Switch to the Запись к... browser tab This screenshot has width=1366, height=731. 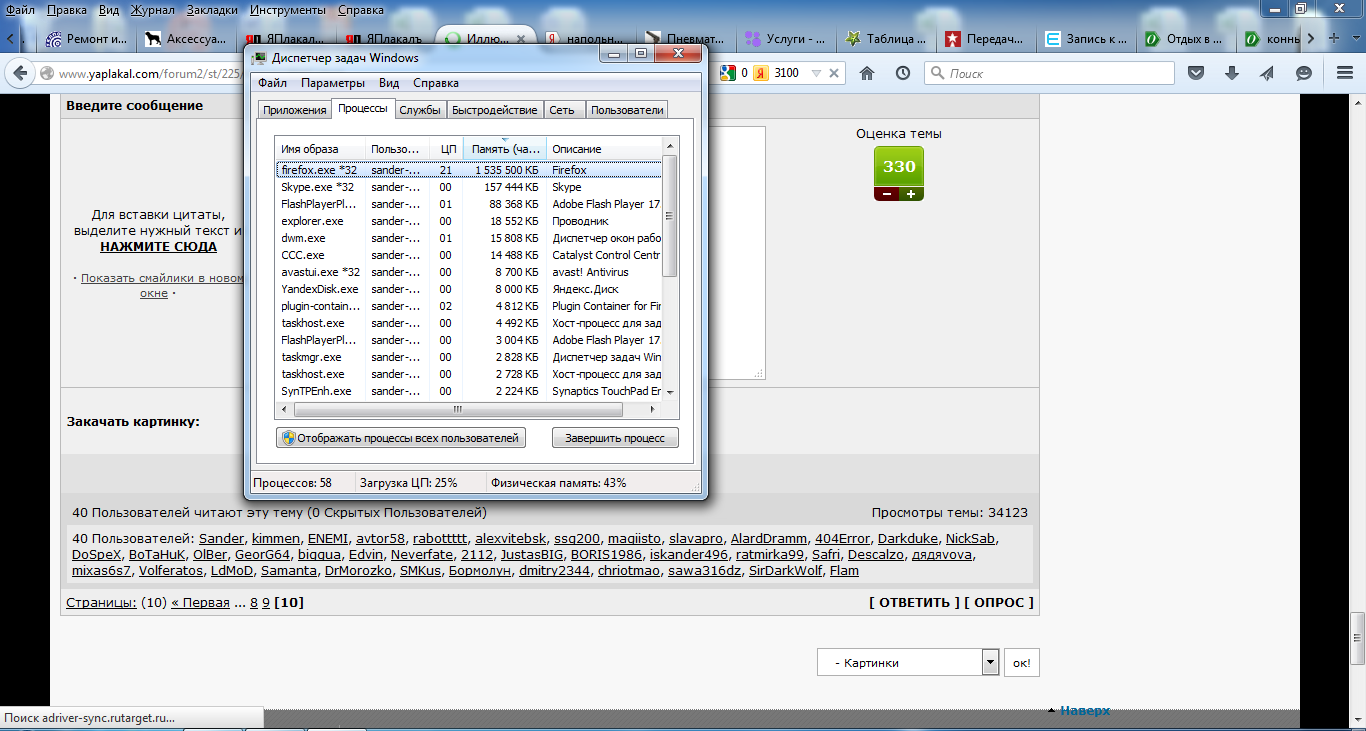click(x=1087, y=39)
